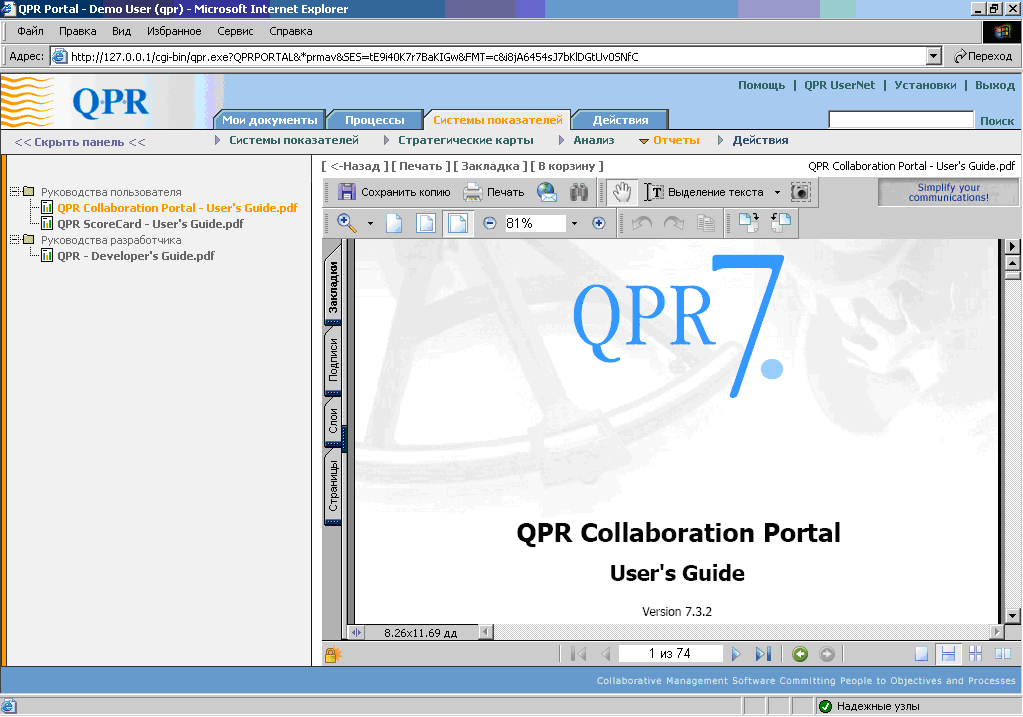Click the zoom in plus button
The image size is (1023, 717).
(x=598, y=223)
